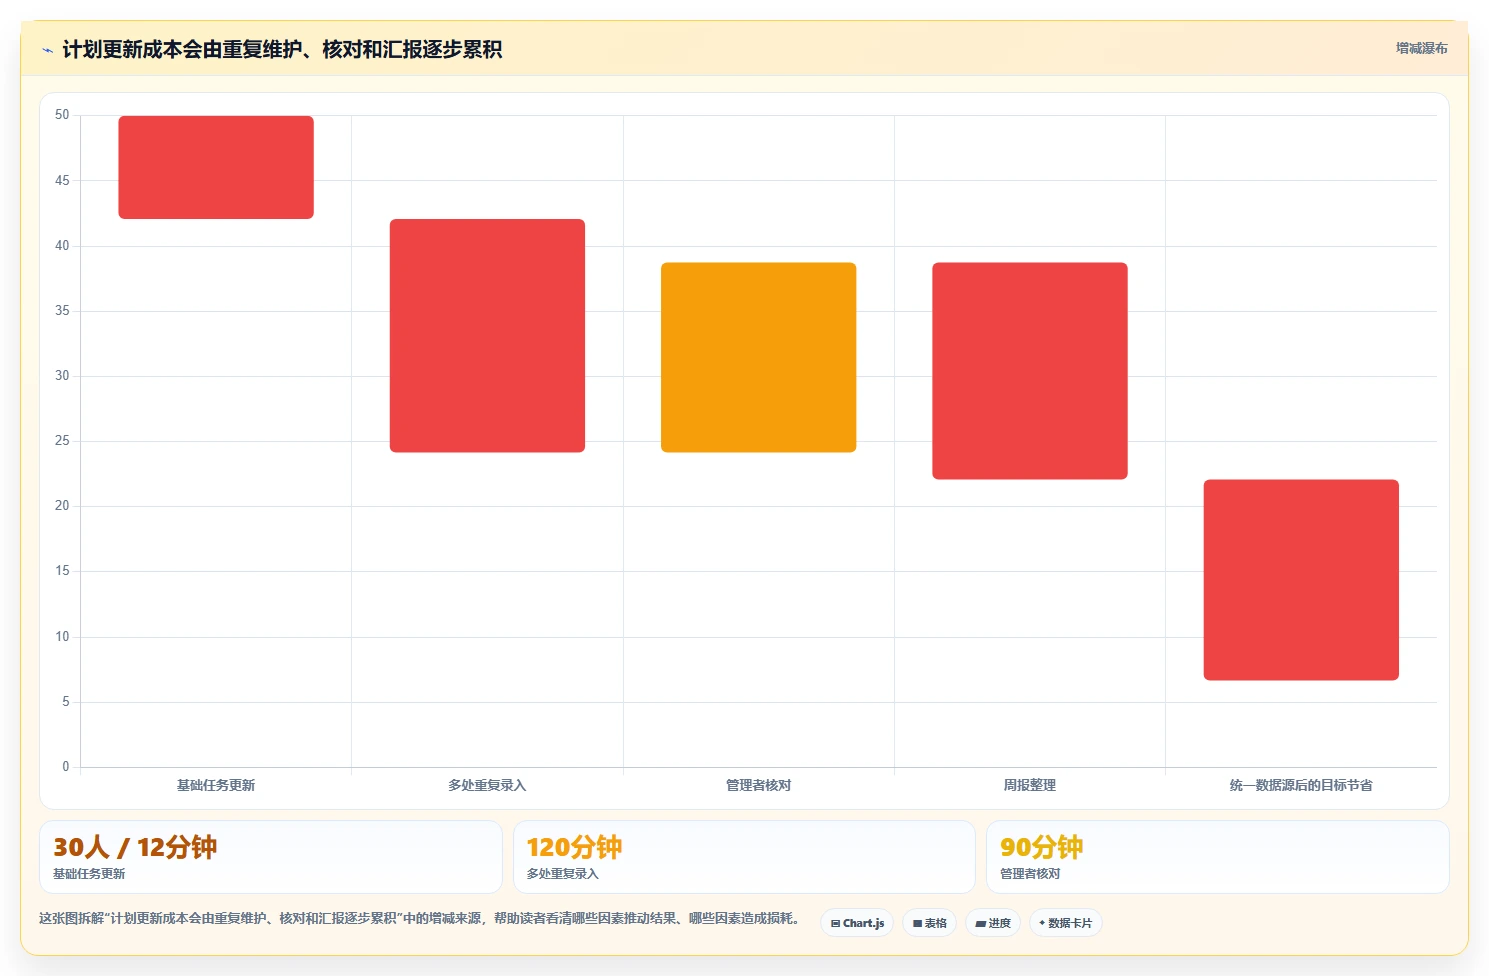Click the y-axis value 10
This screenshot has height=976, width=1489.
(62, 637)
